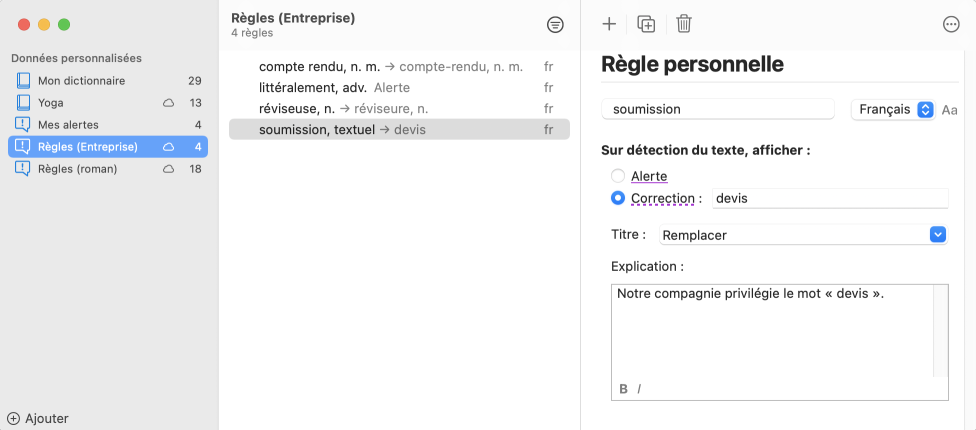This screenshot has height=430, width=976.
Task: Click the duplicate rule icon
Action: click(646, 24)
